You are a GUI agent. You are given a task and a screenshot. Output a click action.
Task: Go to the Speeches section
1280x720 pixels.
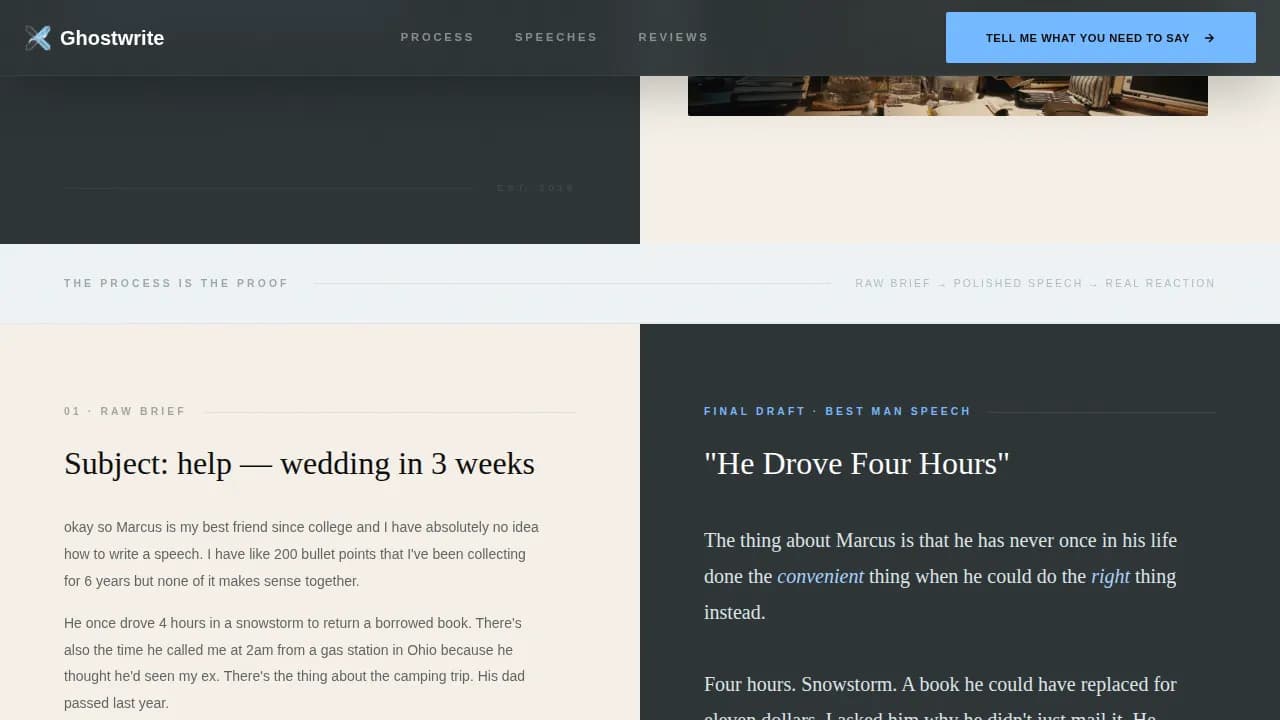[556, 37]
